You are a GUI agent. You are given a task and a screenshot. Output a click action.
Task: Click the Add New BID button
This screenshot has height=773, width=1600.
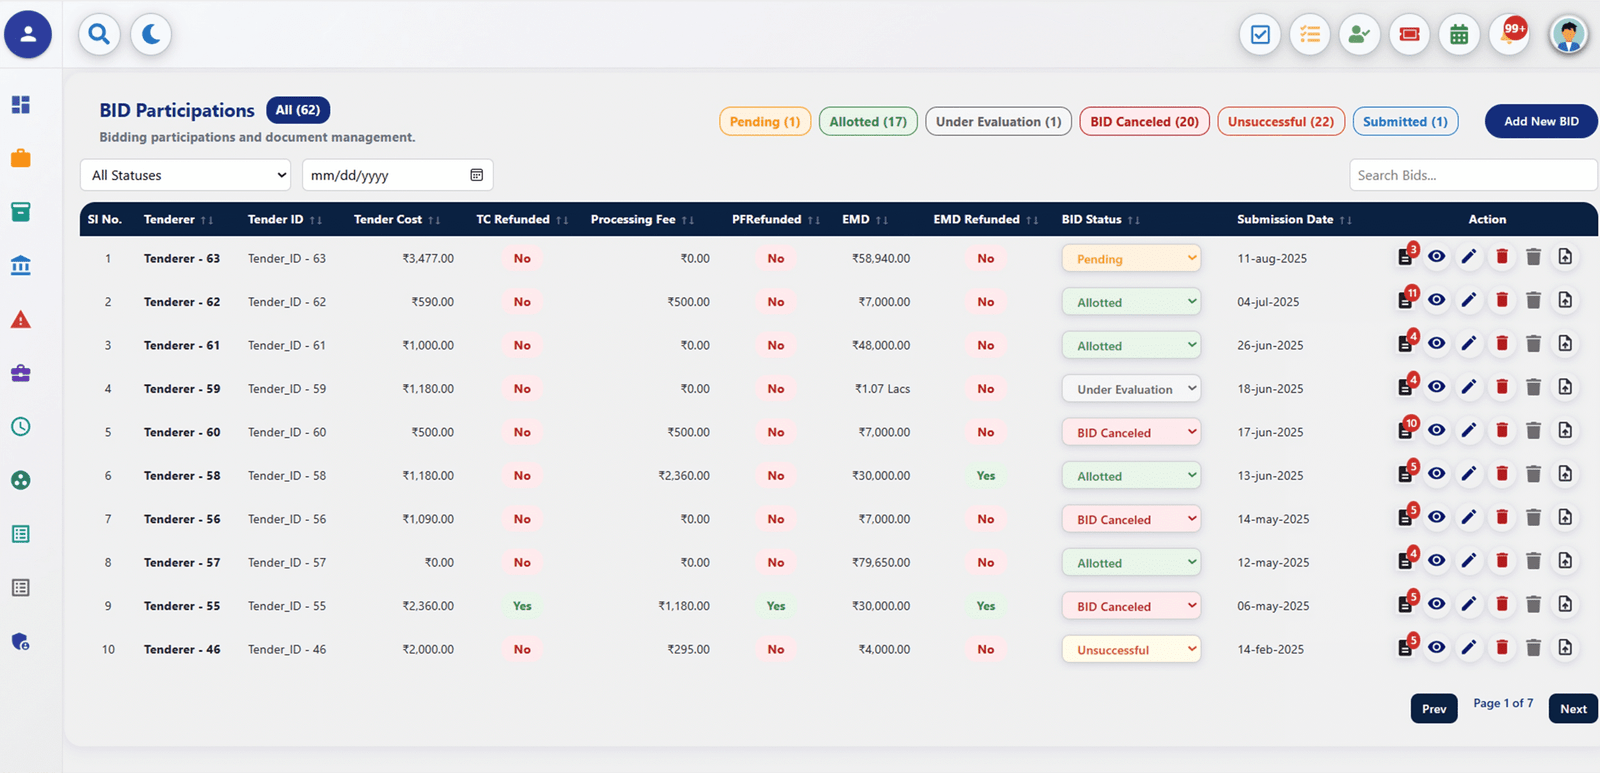[x=1540, y=122]
